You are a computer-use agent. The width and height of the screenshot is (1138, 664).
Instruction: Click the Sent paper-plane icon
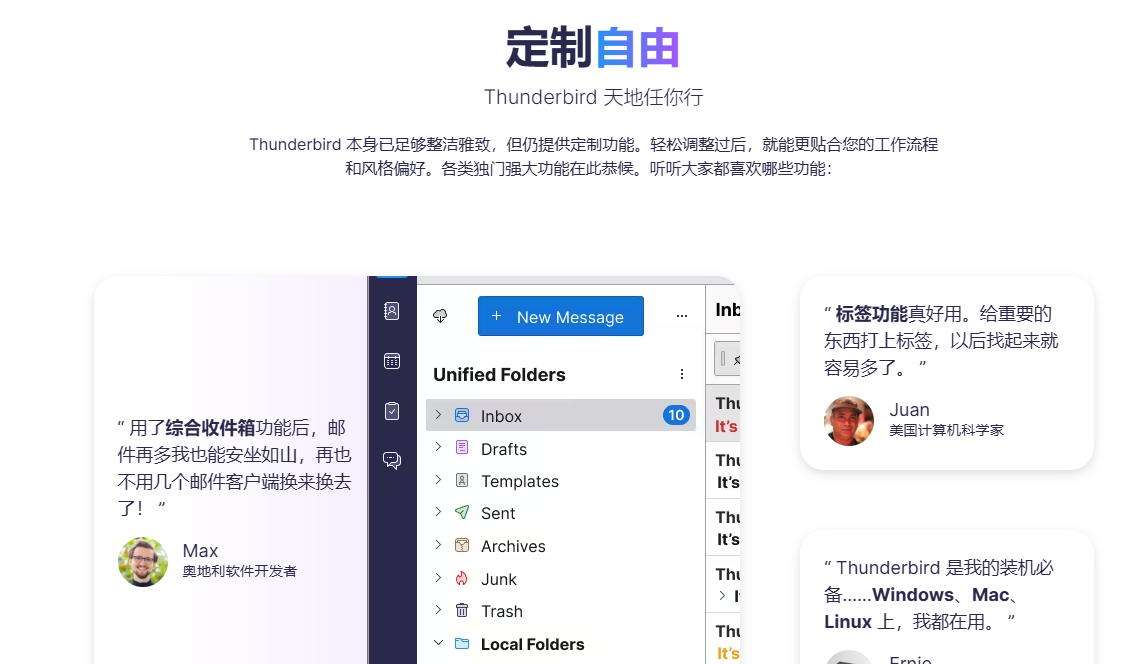click(462, 512)
